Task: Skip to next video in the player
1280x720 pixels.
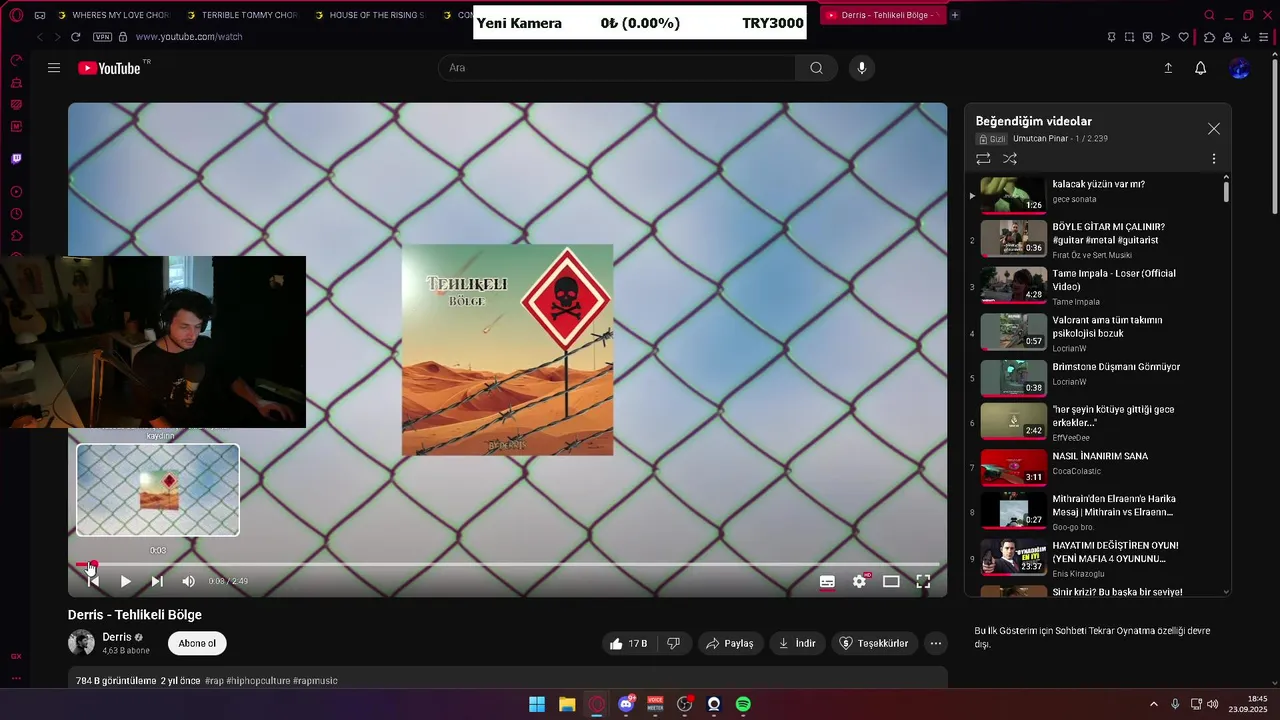Action: click(x=157, y=581)
